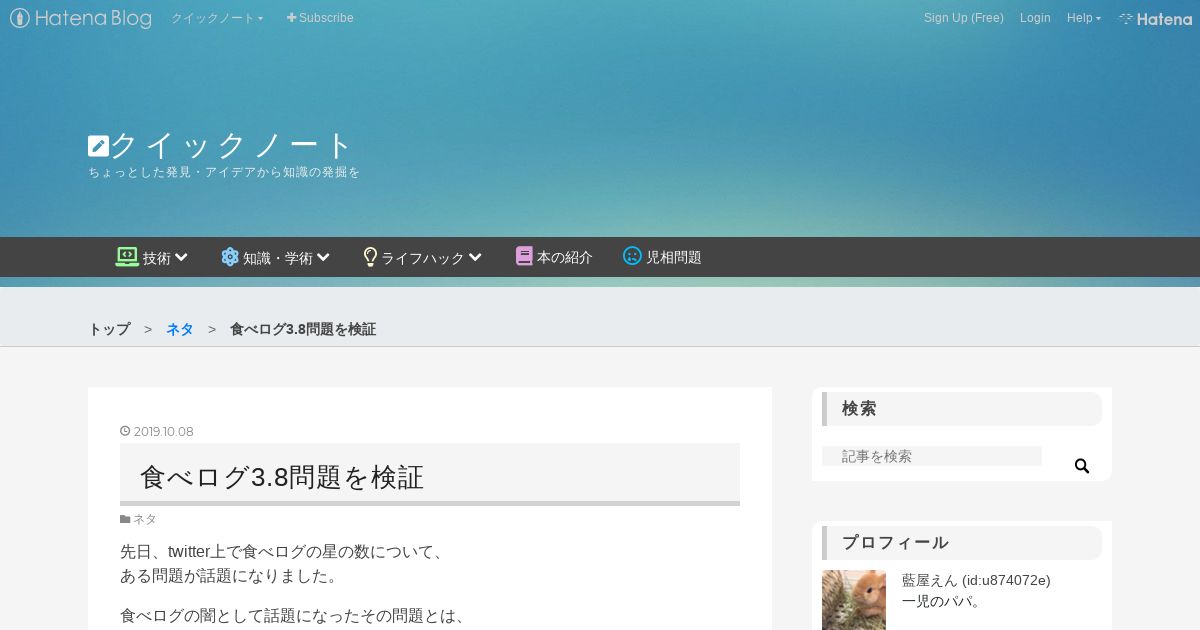
Task: Click the 食べログ3.8問題を検証 article title
Action: click(282, 477)
